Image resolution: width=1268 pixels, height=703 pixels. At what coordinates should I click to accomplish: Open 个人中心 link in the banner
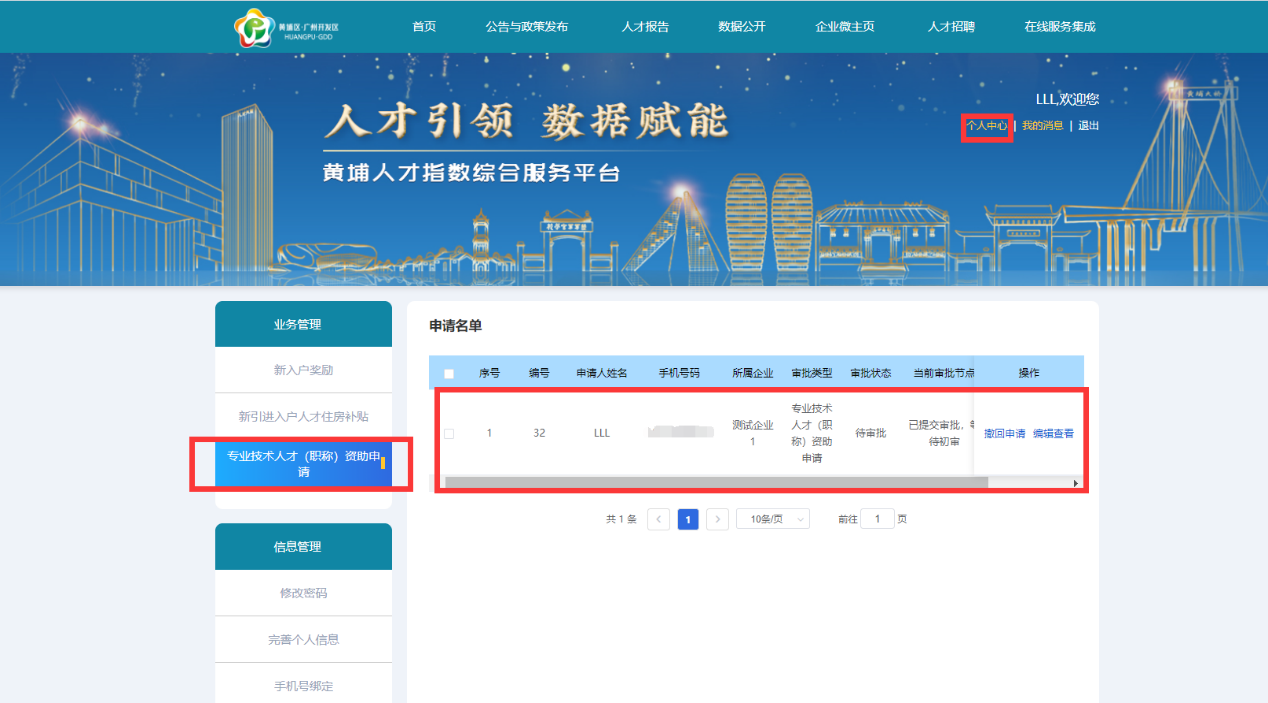point(987,126)
